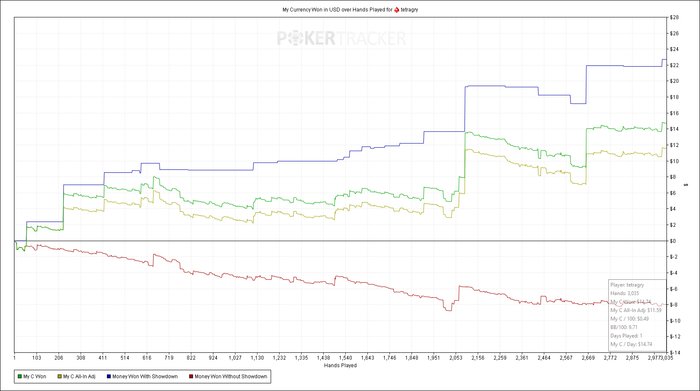Viewport: 700px width, 391px height.
Task: Click the 1,027 tick label on the x-axis
Action: point(235,358)
